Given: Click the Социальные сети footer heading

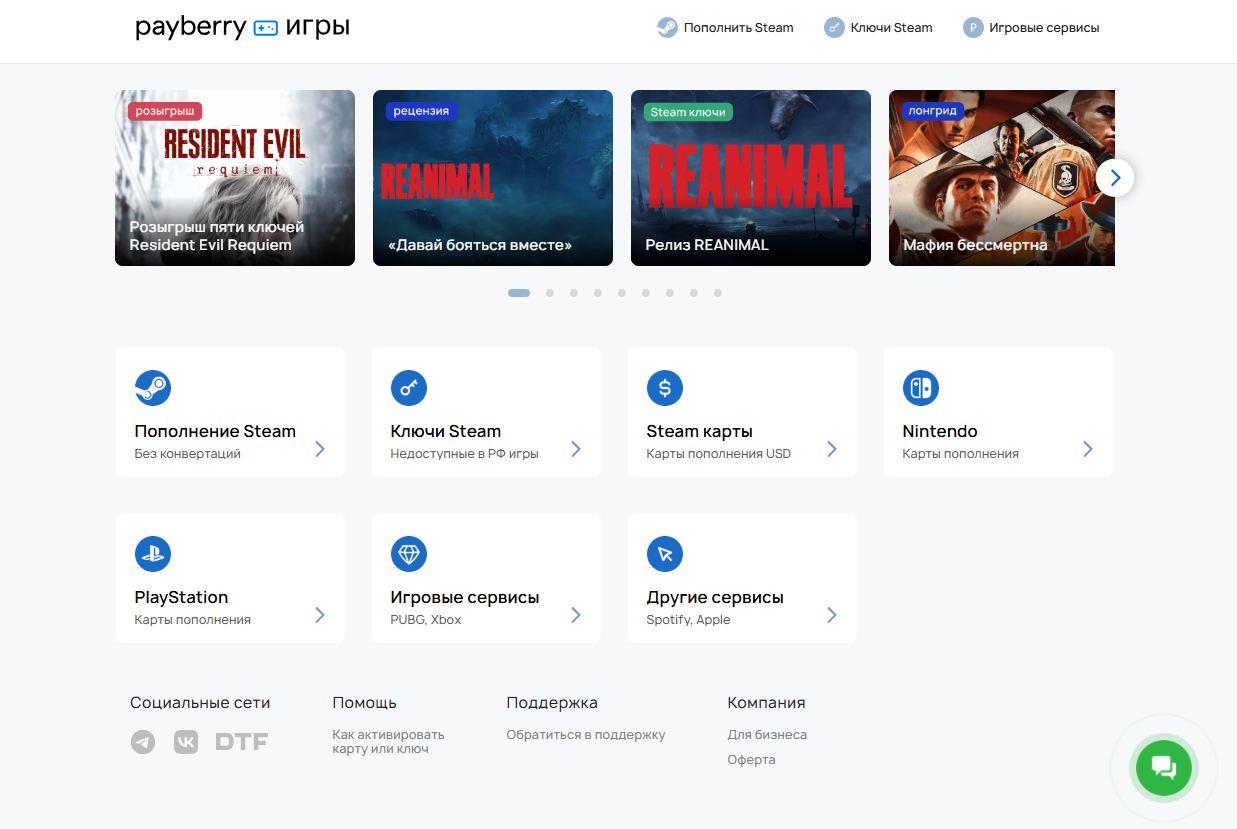Looking at the screenshot, I should 200,702.
